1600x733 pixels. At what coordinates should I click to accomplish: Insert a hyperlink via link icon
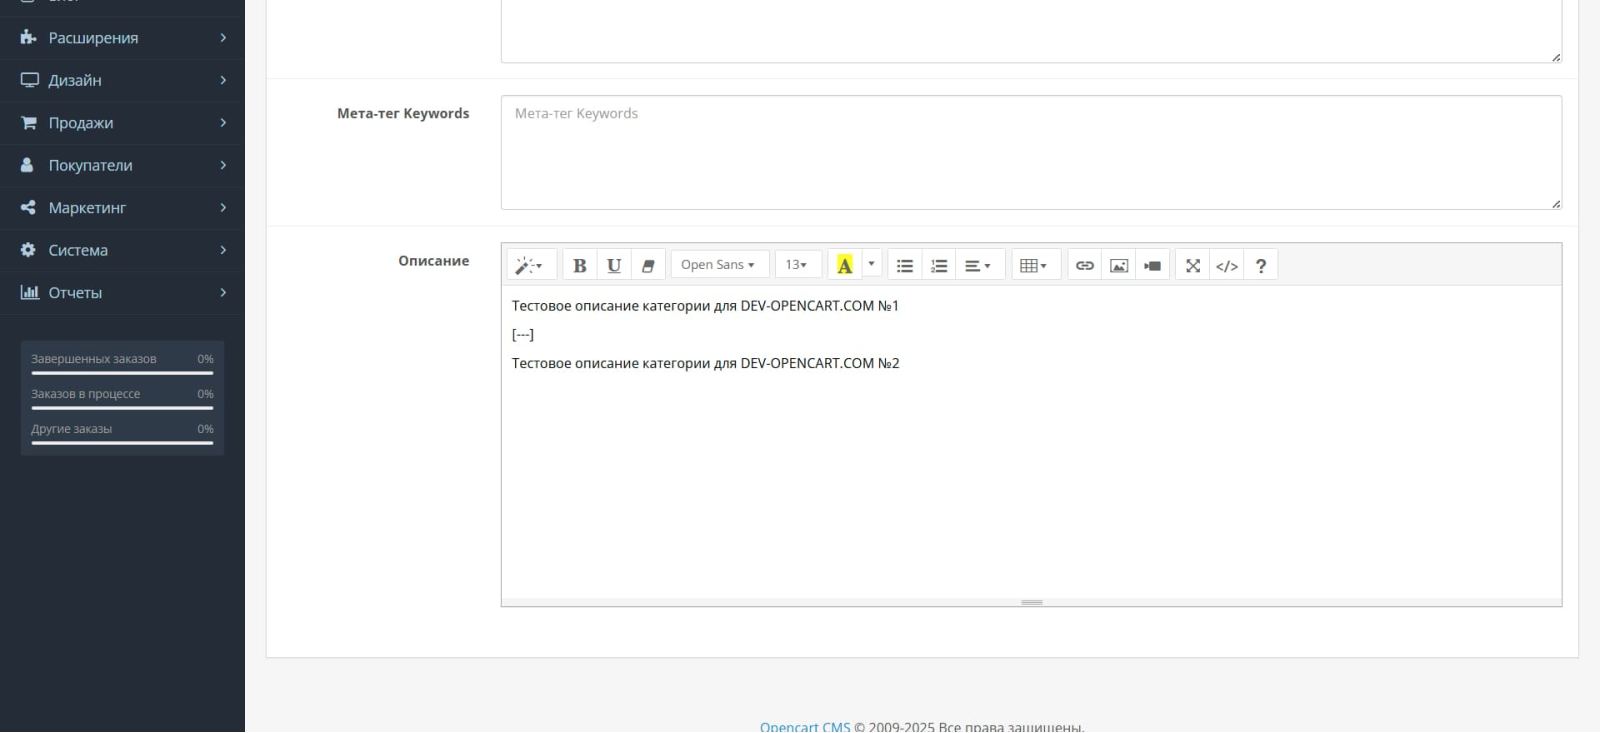point(1085,265)
